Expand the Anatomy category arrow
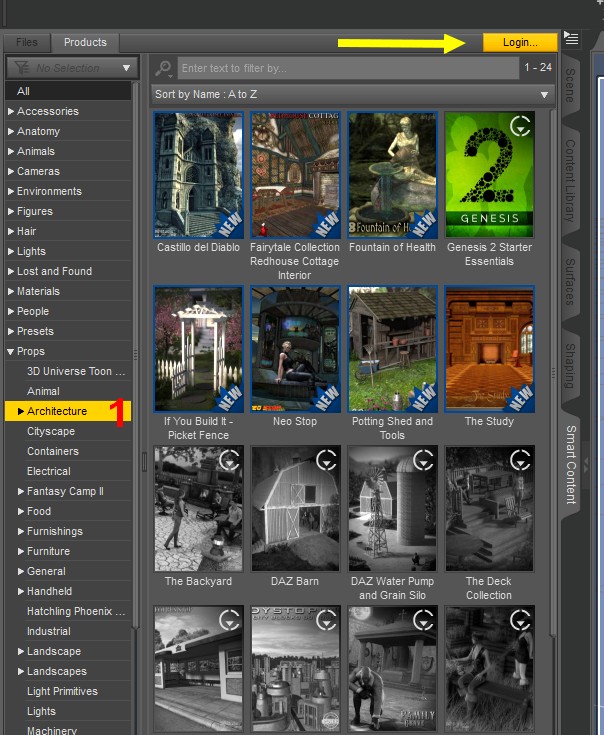The image size is (604, 735). (x=11, y=132)
